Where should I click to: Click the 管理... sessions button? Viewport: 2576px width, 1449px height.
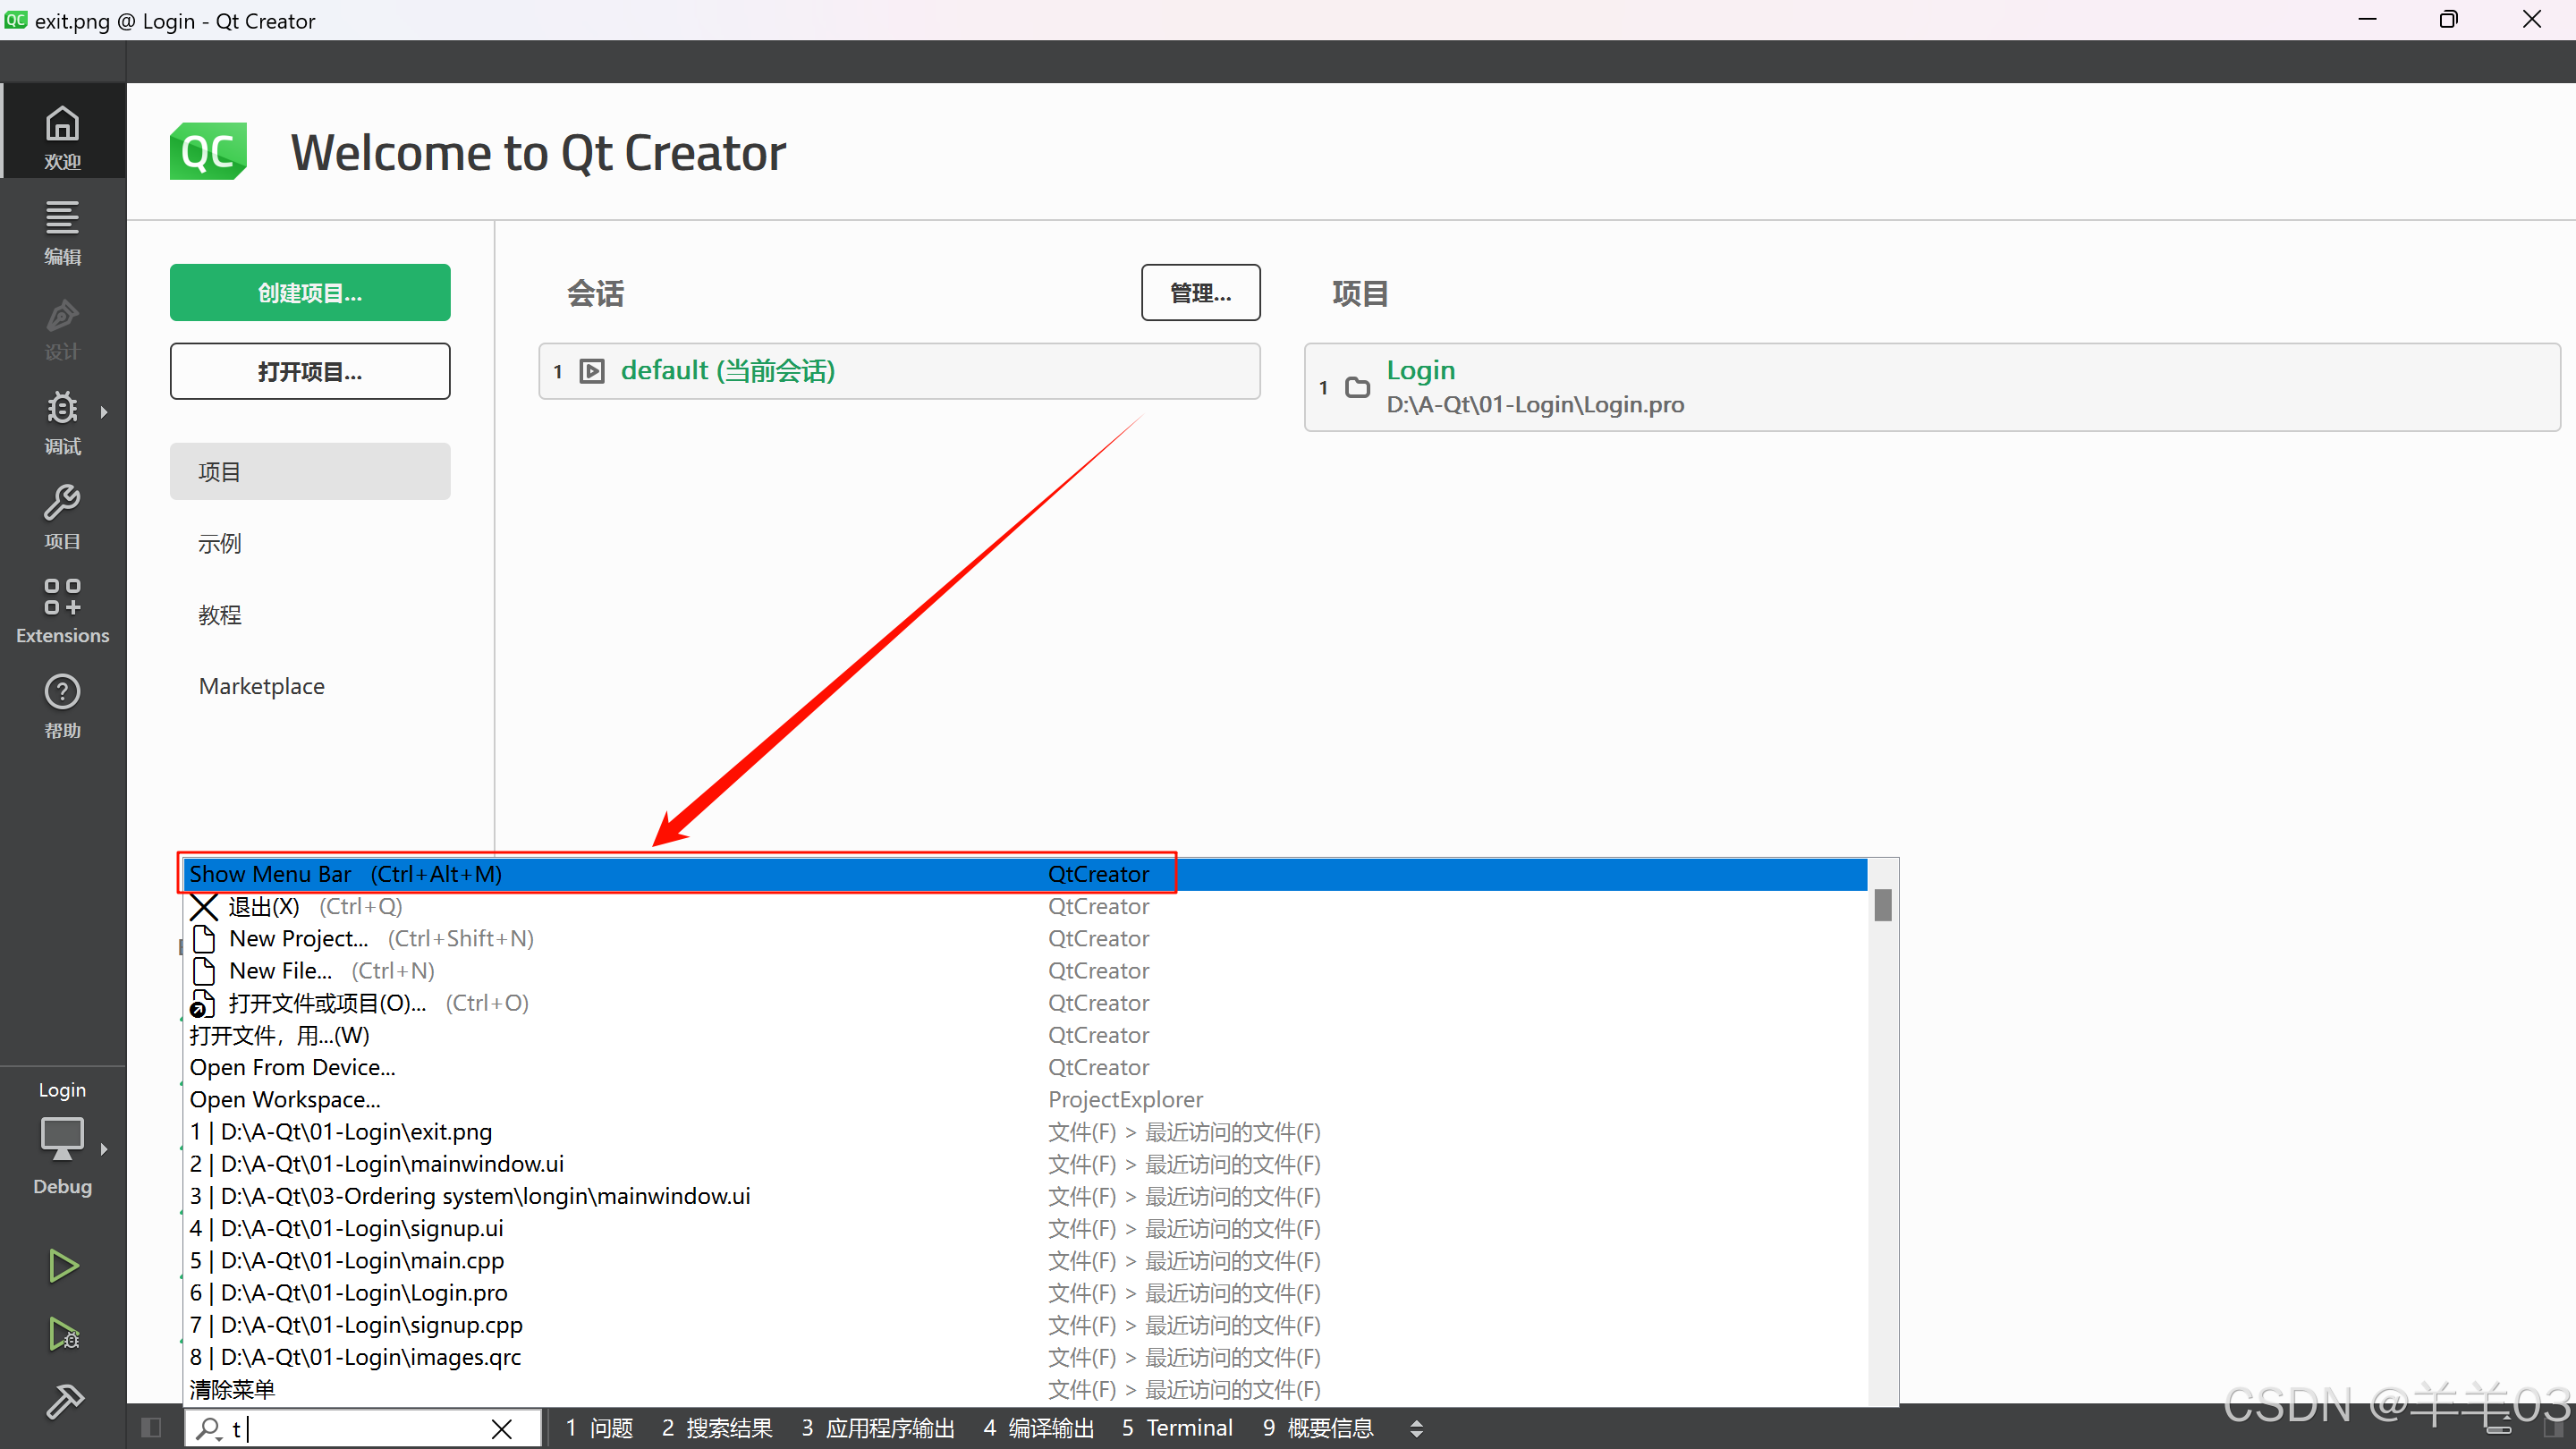click(x=1200, y=293)
